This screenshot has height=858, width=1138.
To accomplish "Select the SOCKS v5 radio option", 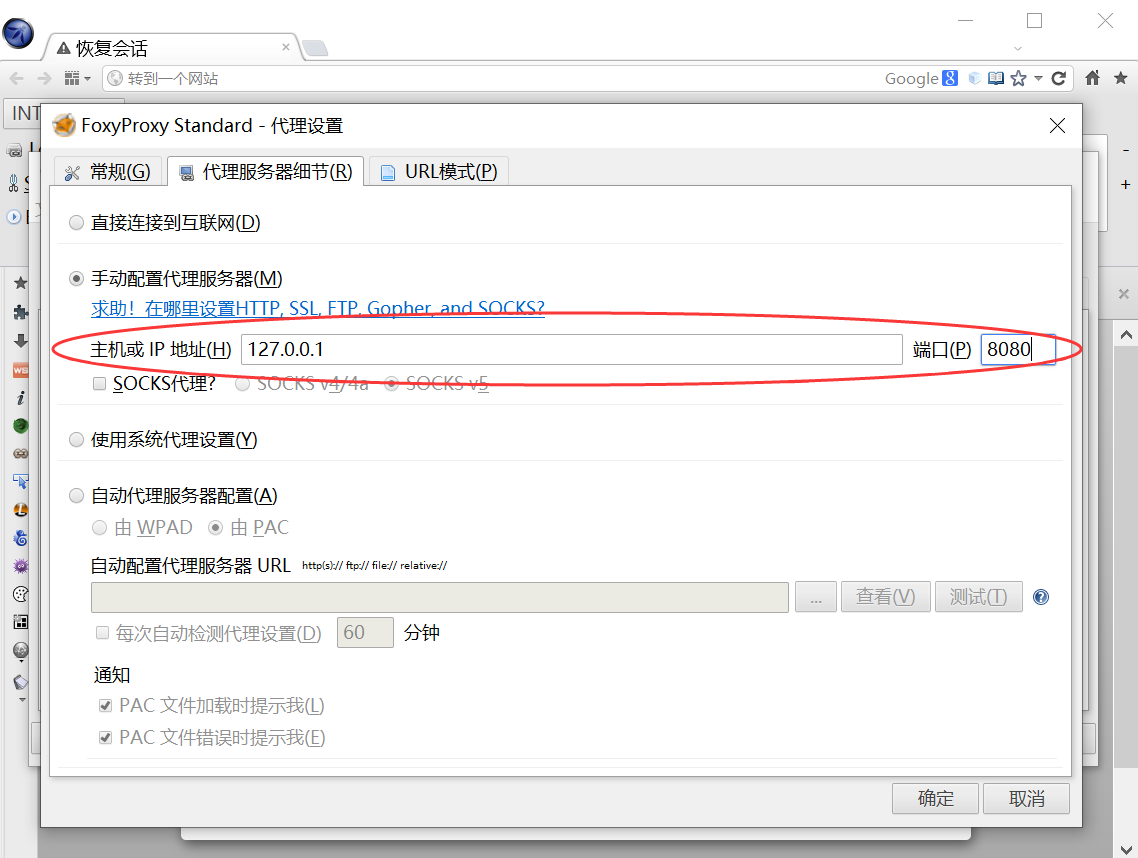I will pos(391,383).
